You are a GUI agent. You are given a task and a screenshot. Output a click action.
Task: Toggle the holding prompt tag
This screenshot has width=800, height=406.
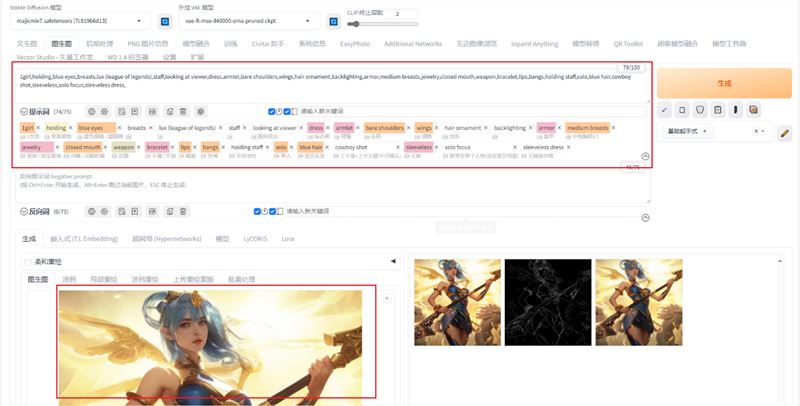56,128
